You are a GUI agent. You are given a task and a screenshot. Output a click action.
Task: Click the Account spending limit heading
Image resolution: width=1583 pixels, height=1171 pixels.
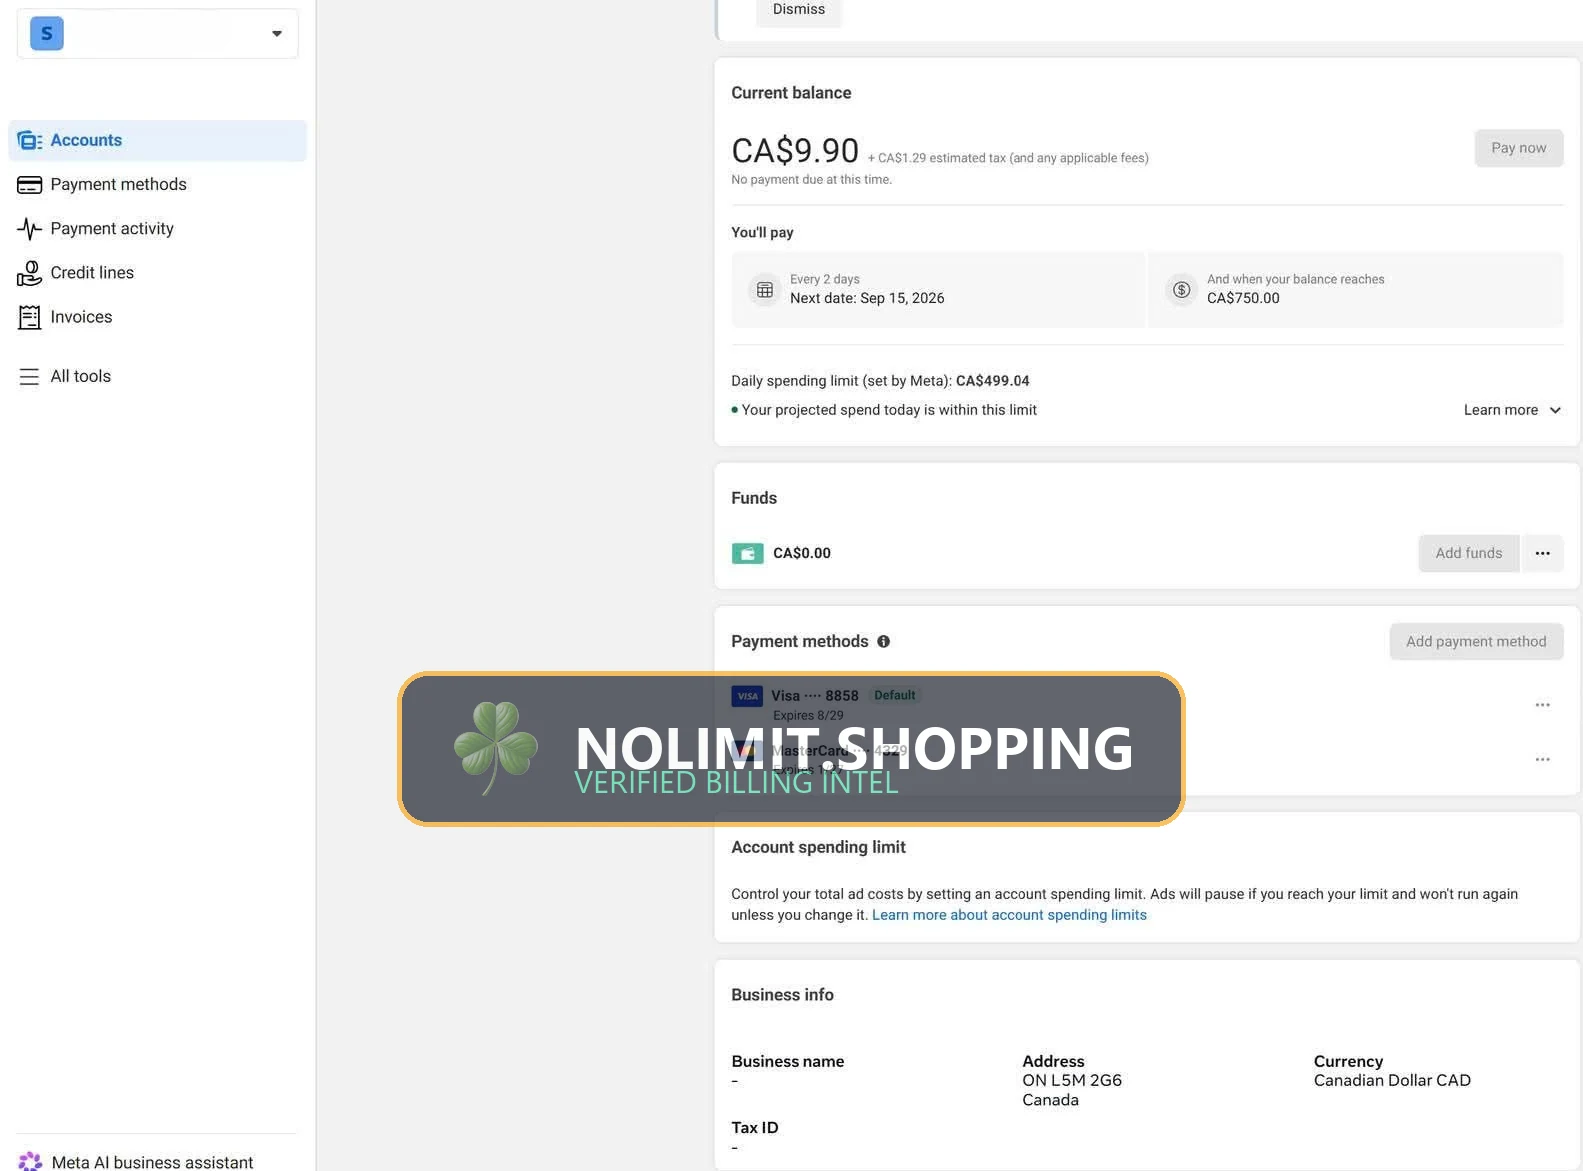tap(818, 847)
